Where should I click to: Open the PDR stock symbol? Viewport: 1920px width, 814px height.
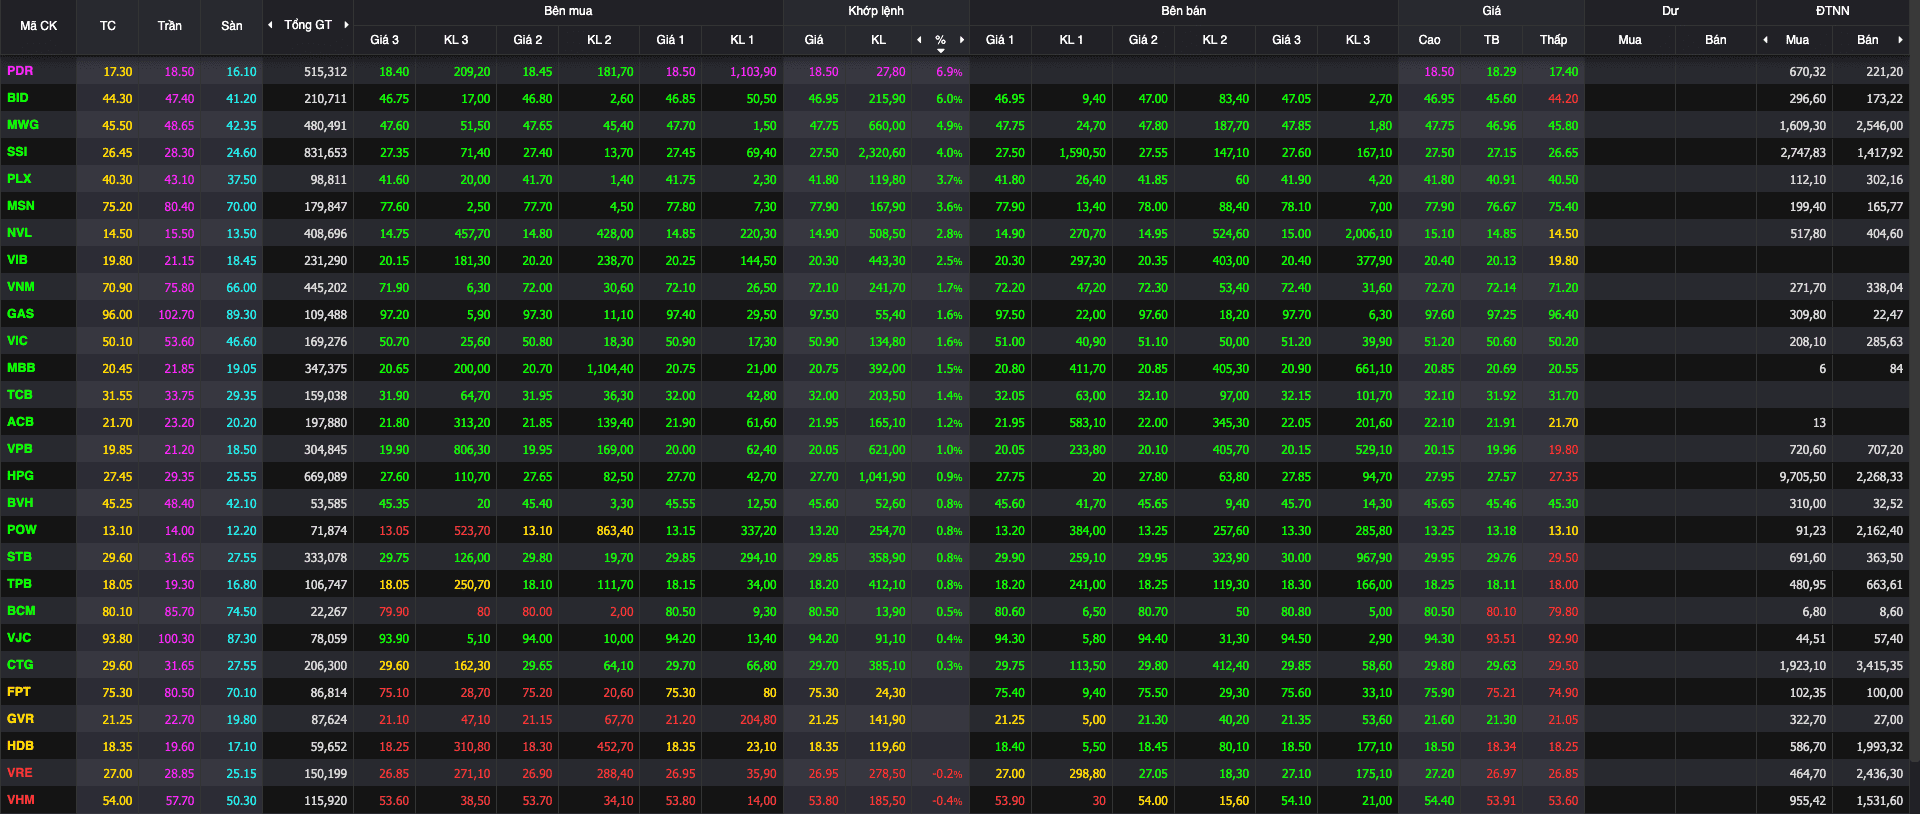pyautogui.click(x=20, y=71)
